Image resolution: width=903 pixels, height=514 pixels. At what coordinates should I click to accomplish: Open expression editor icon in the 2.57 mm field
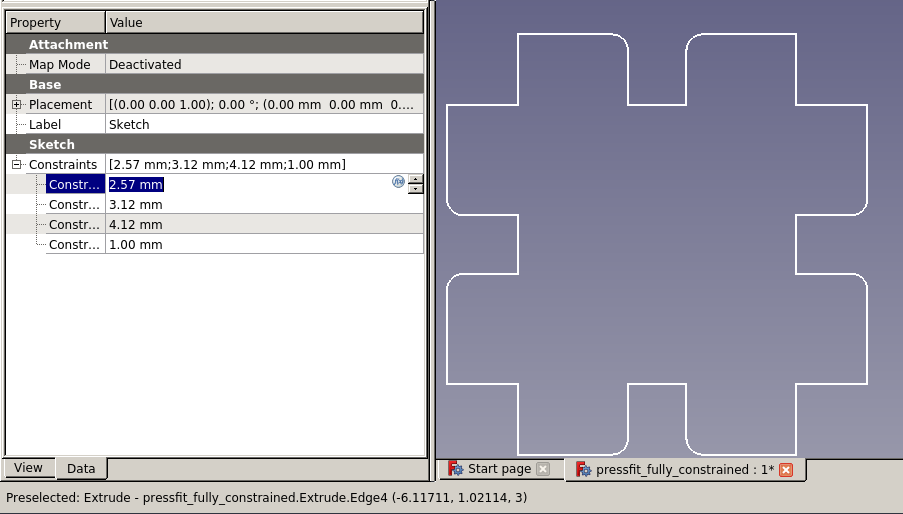(398, 182)
